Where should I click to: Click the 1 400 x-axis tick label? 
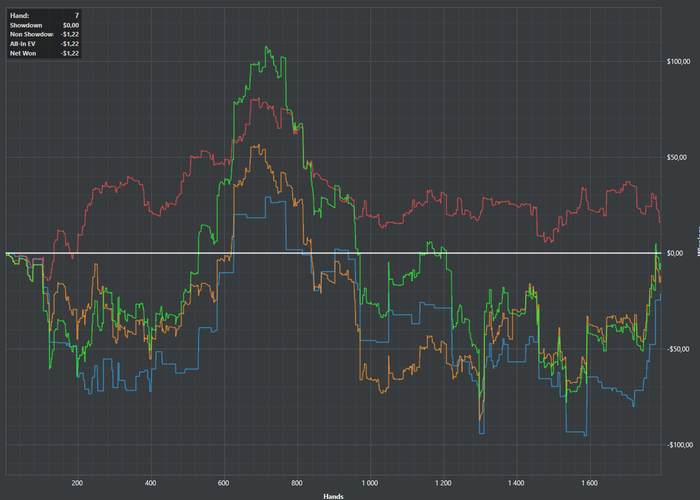coord(516,483)
